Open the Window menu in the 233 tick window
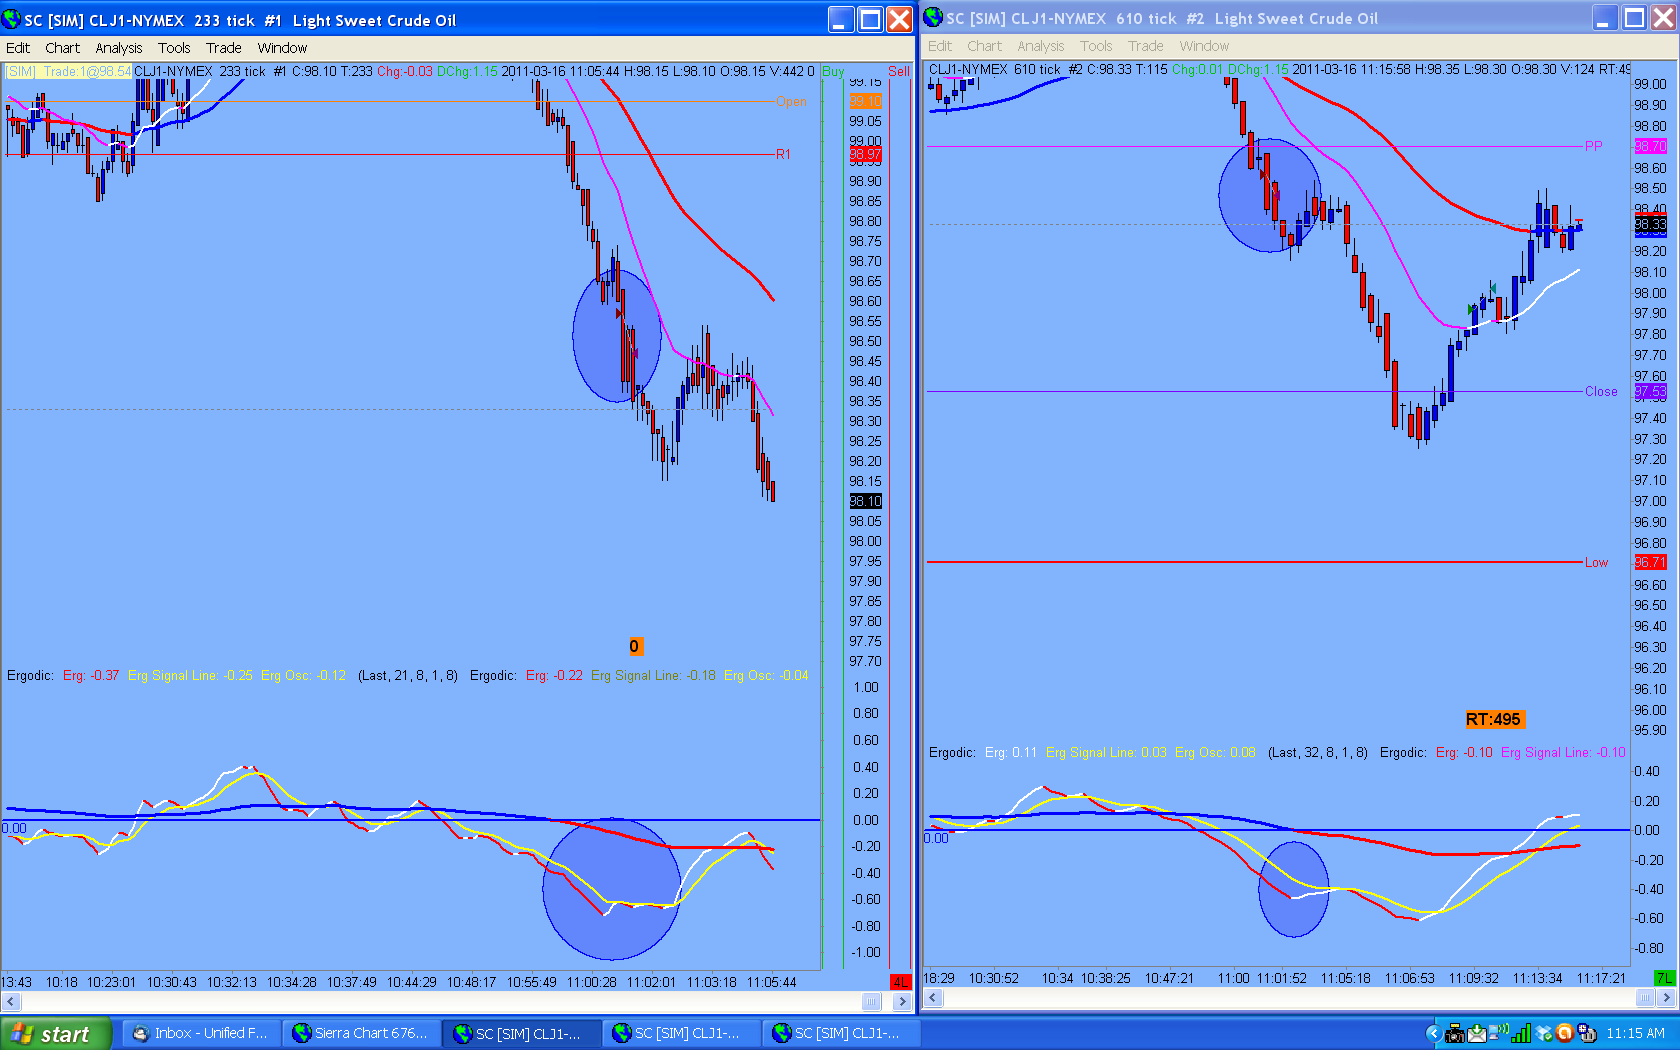Screen dimensions: 1680x1050 pos(282,48)
